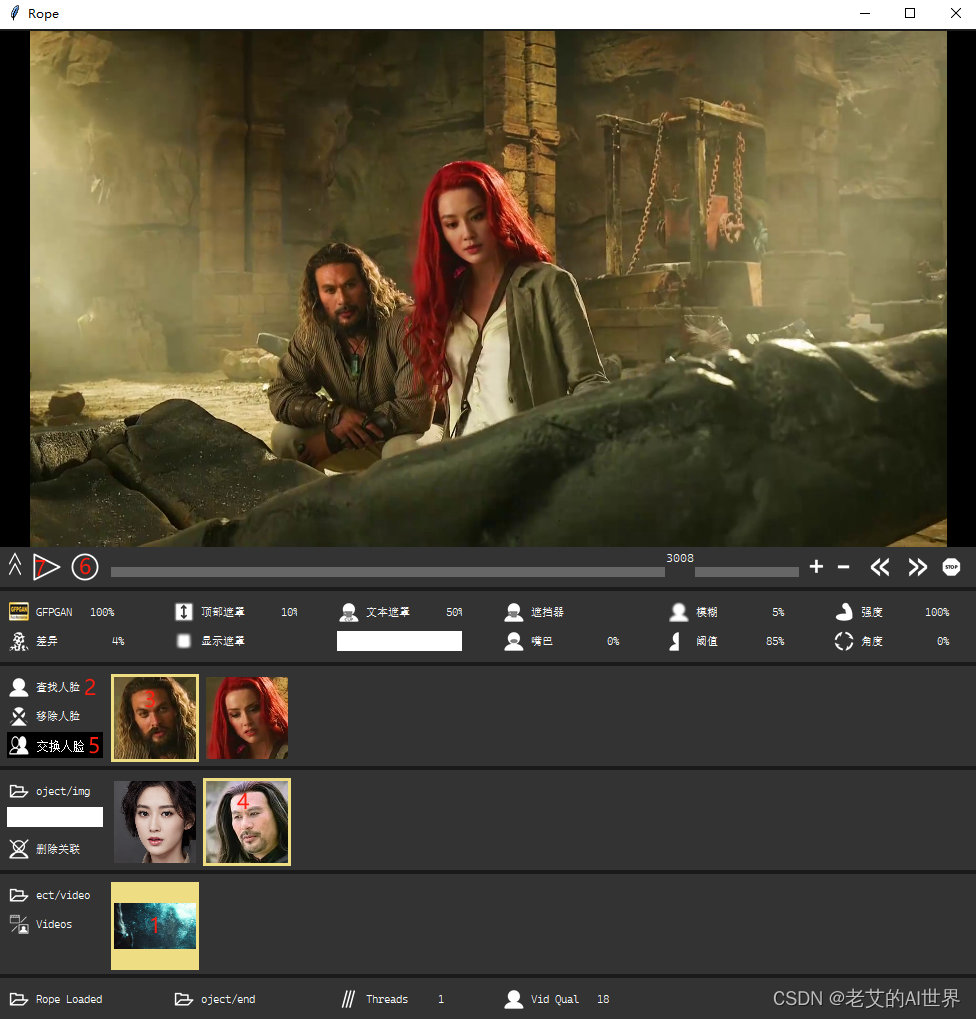This screenshot has height=1019, width=976.
Task: Click the plus icon to add a marker
Action: click(x=816, y=567)
